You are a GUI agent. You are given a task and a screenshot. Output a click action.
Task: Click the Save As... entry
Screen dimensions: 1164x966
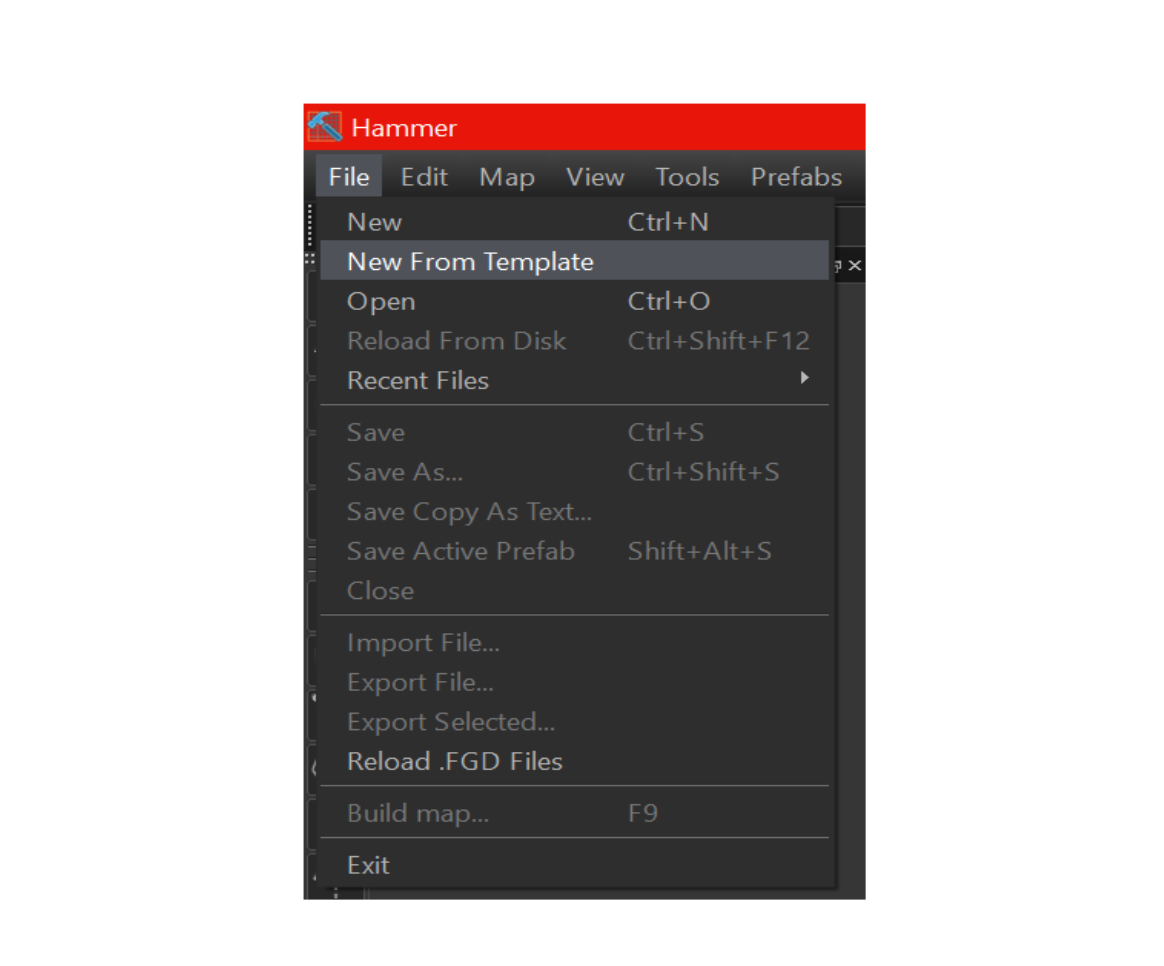point(575,471)
